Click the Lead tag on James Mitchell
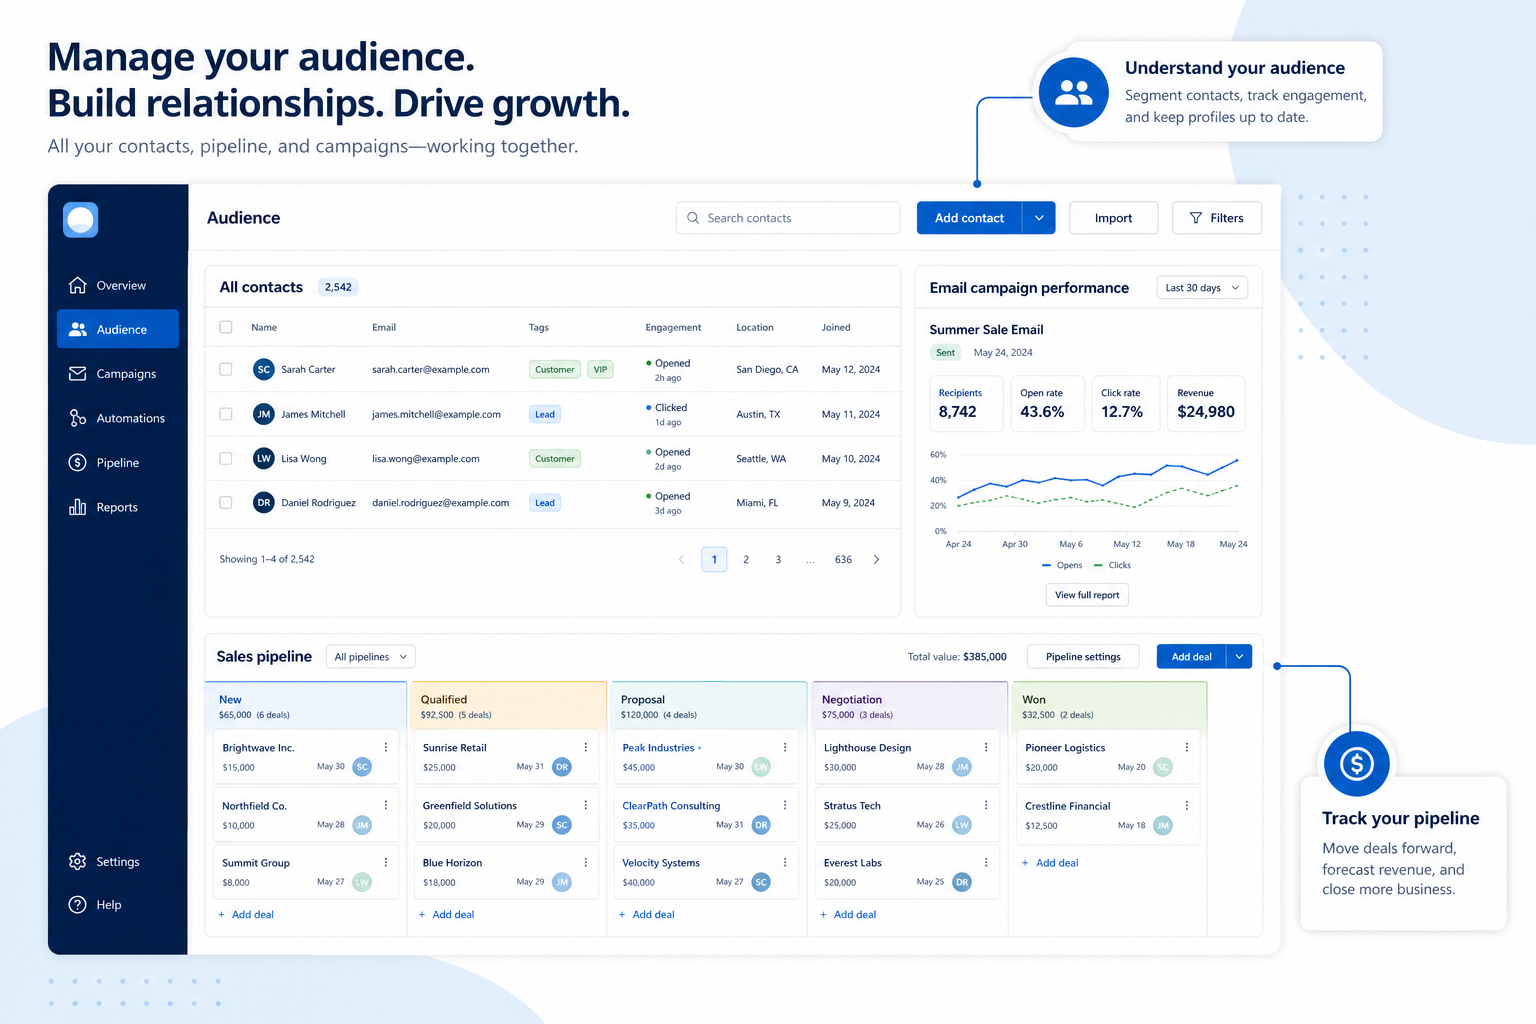Screen dimensions: 1536x1024 pos(545,414)
